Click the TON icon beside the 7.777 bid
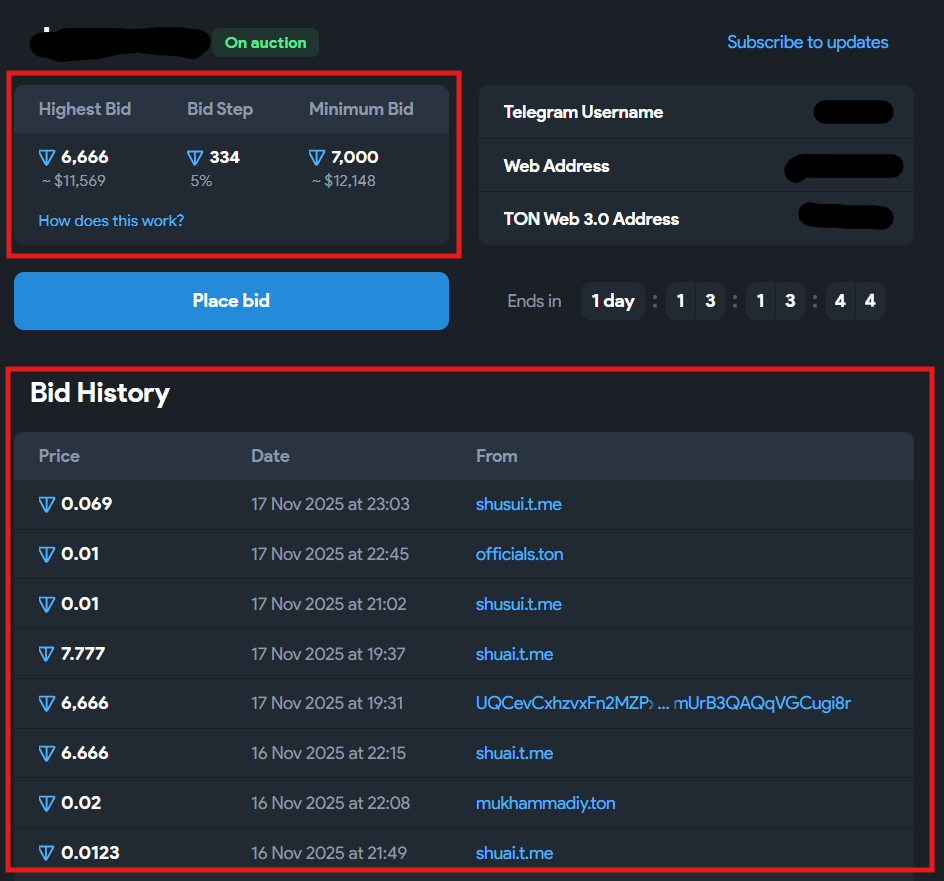This screenshot has width=944, height=881. [47, 654]
